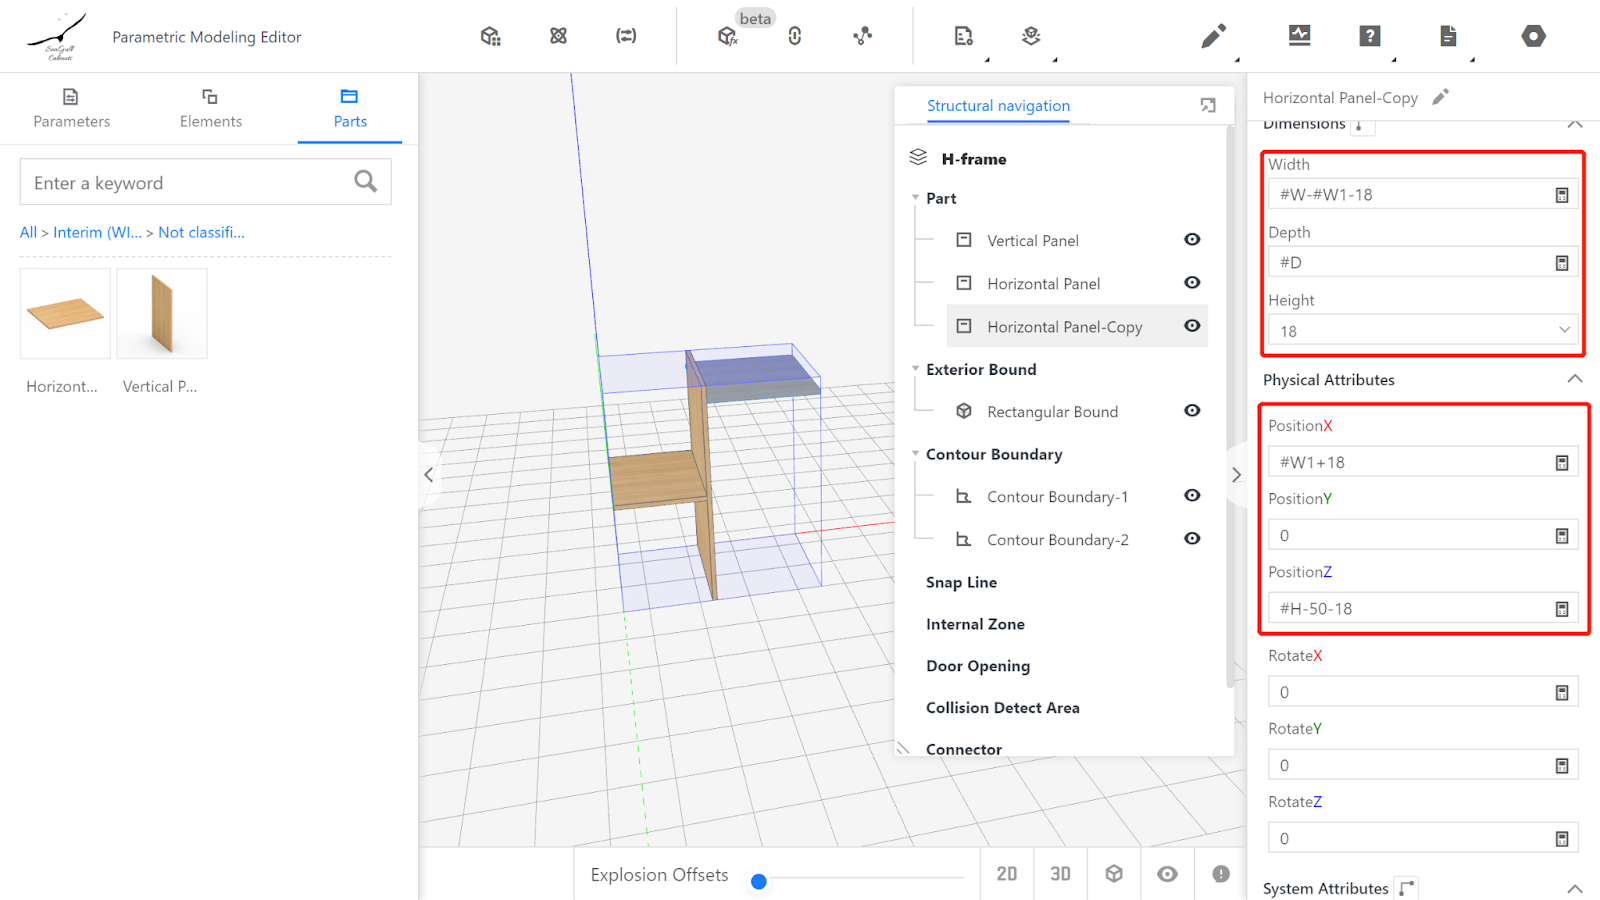The width and height of the screenshot is (1600, 900).
Task: Rename Horizontal Panel-Copy using pencil icon
Action: tap(1440, 97)
